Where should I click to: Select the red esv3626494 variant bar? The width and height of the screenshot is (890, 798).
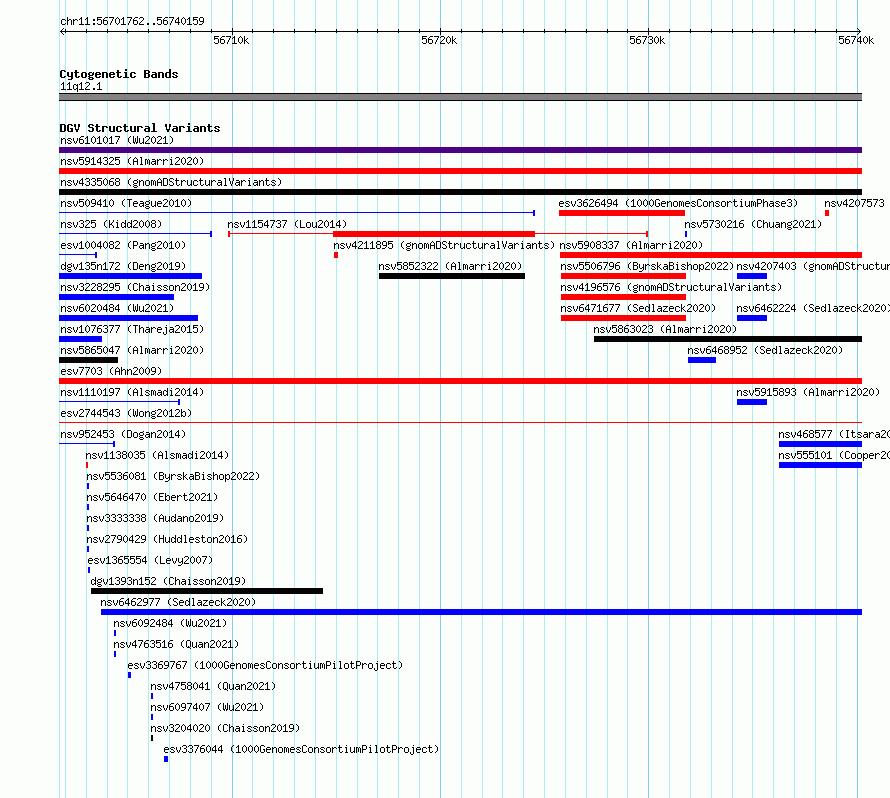622,213
